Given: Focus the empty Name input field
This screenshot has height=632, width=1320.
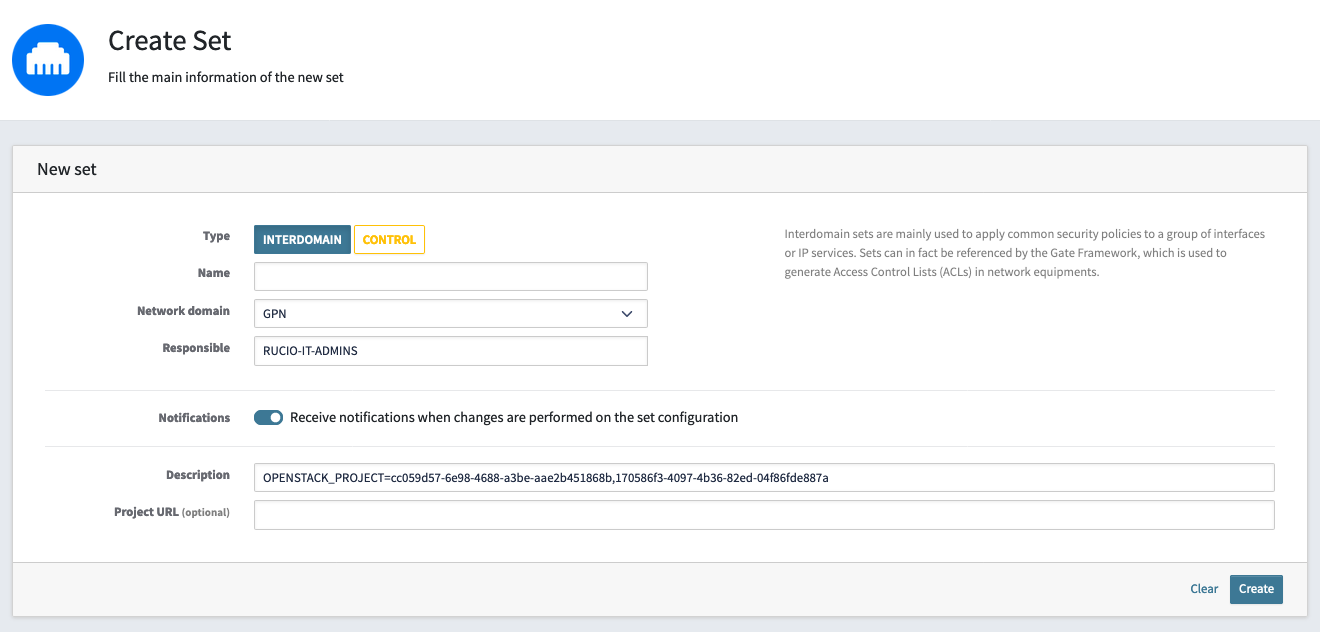Looking at the screenshot, I should [x=450, y=277].
